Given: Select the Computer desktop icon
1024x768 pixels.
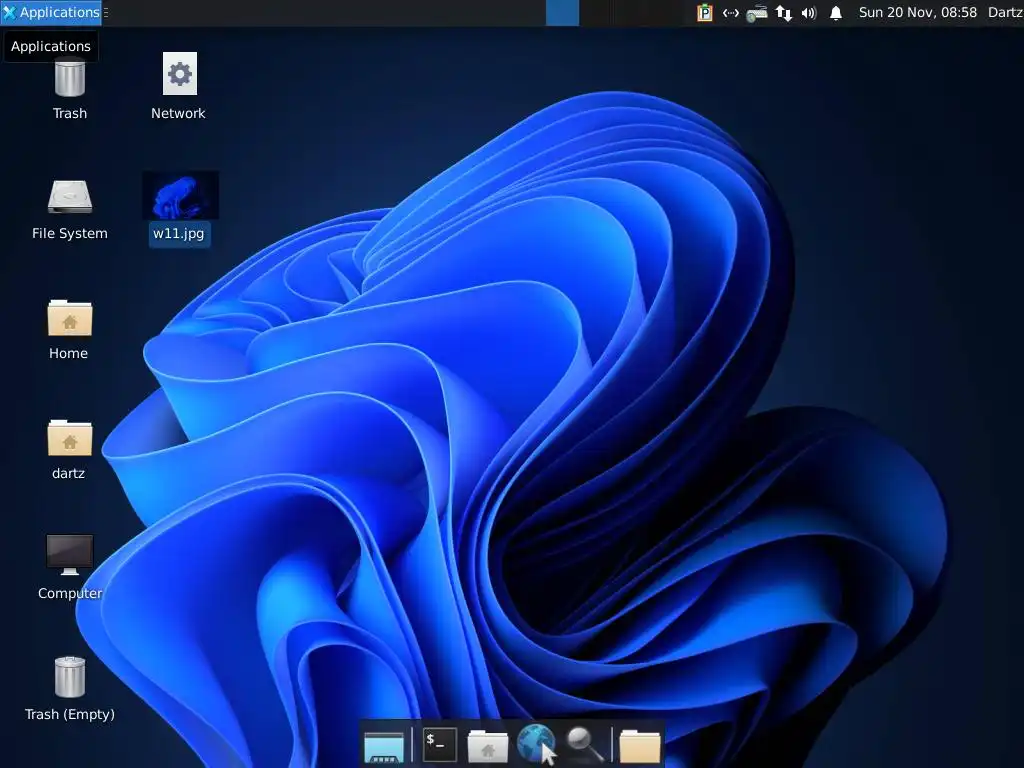Looking at the screenshot, I should coord(70,555).
